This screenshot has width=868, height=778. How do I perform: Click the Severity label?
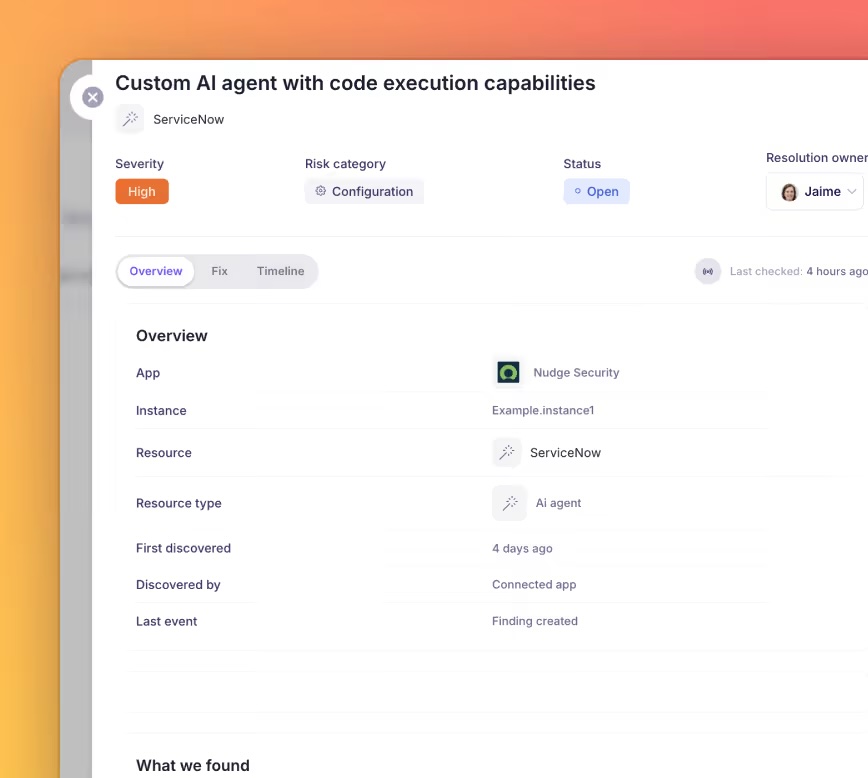pyautogui.click(x=140, y=164)
